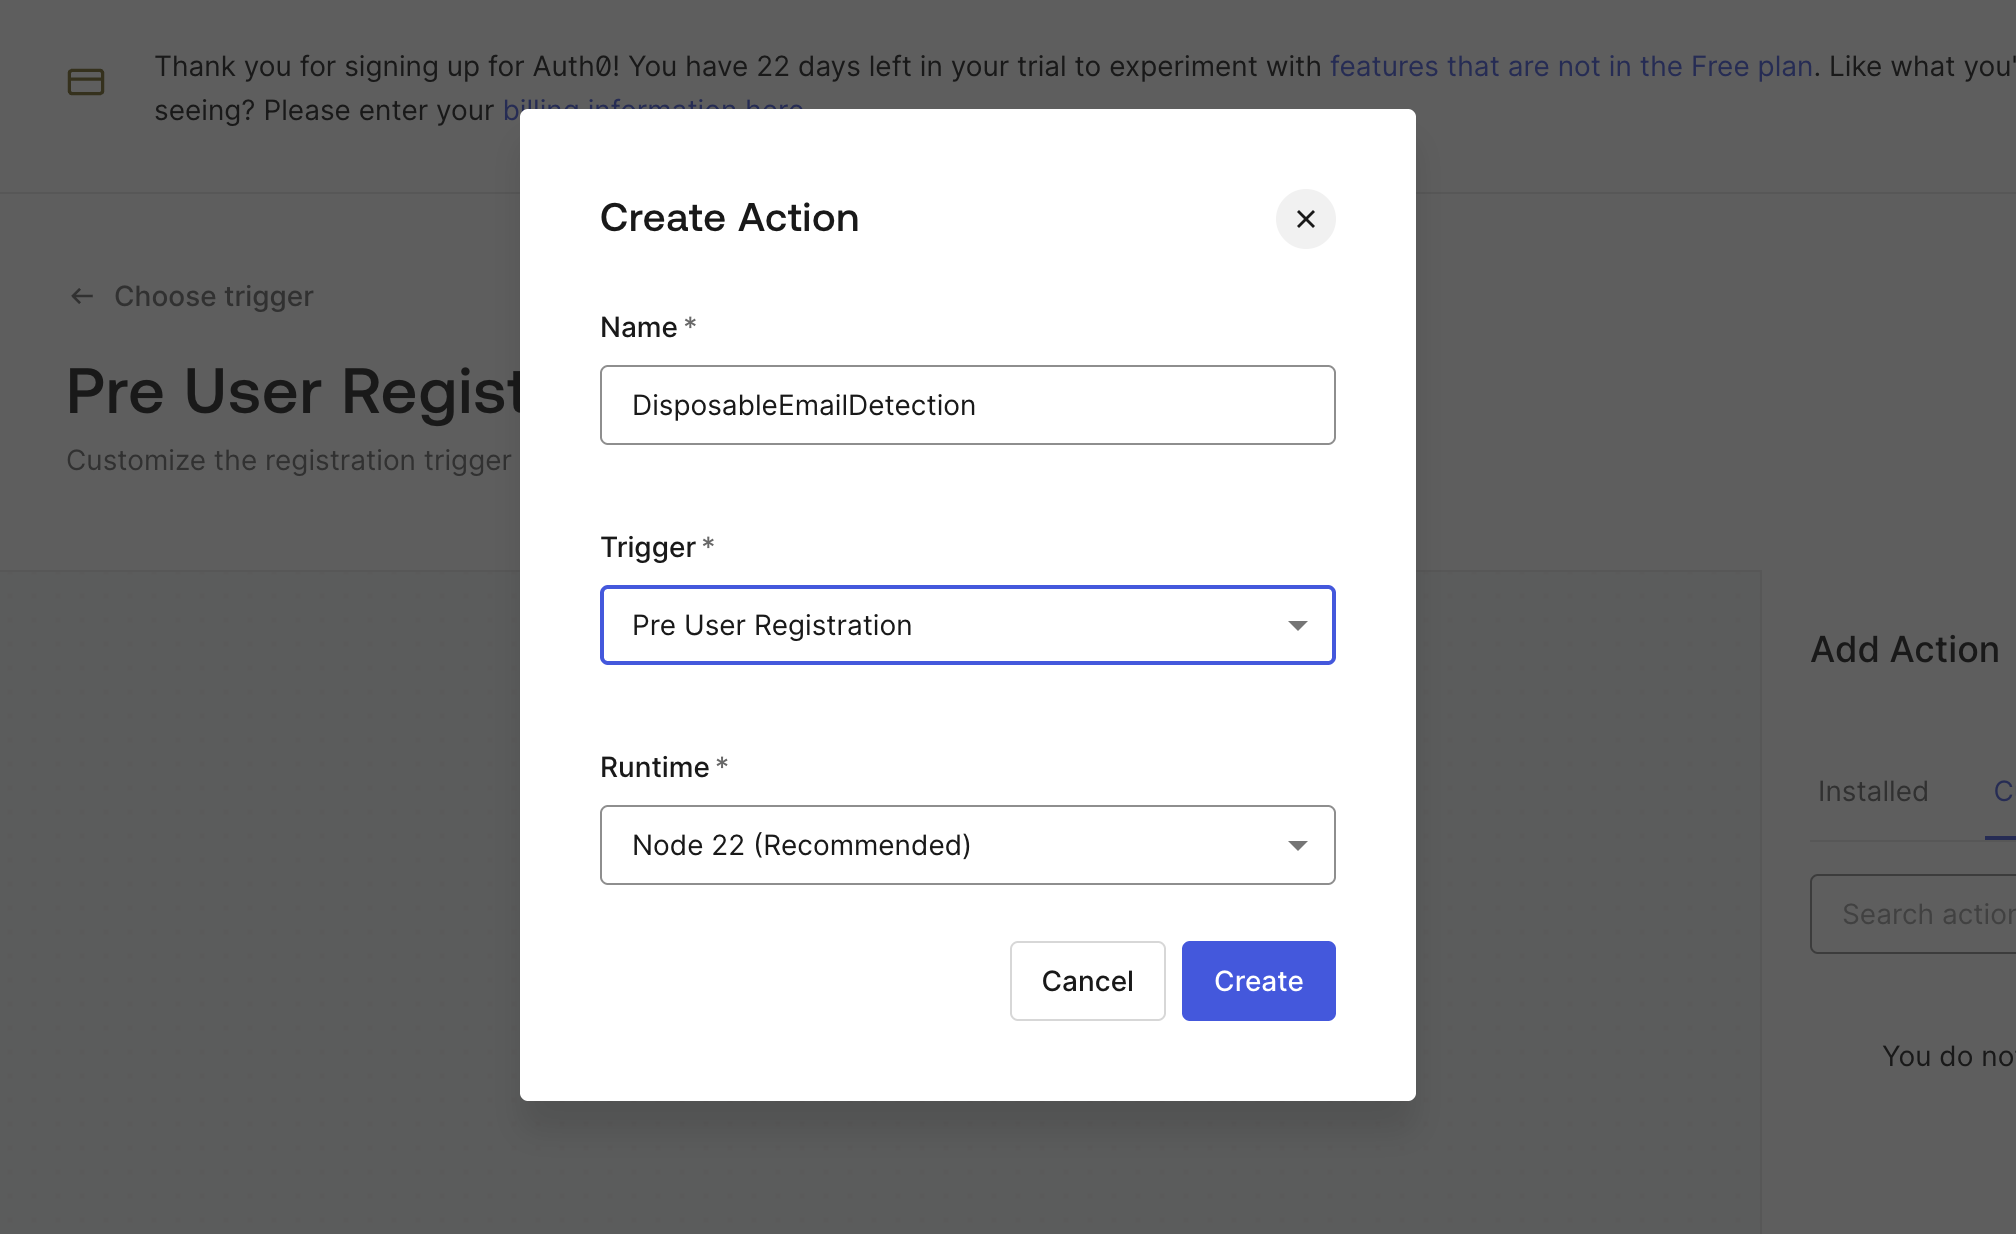Click the Node 22 (Recommended) runtime selector

pos(967,845)
